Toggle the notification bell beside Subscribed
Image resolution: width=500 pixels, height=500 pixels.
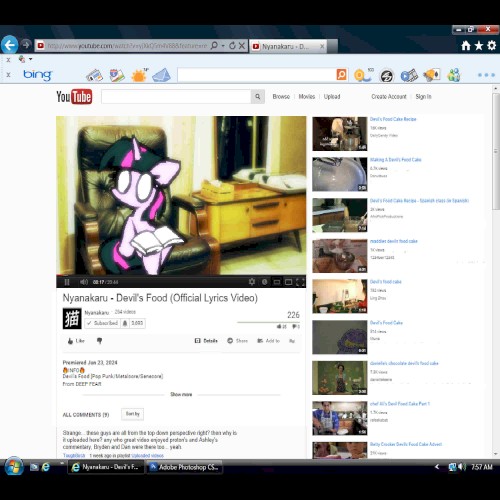(x=125, y=323)
